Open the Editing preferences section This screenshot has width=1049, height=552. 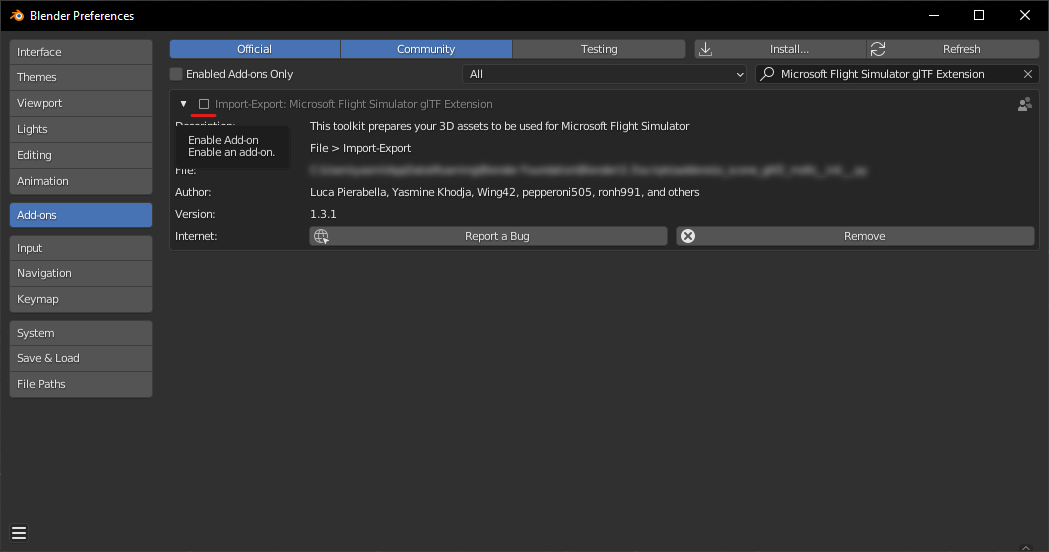(81, 155)
